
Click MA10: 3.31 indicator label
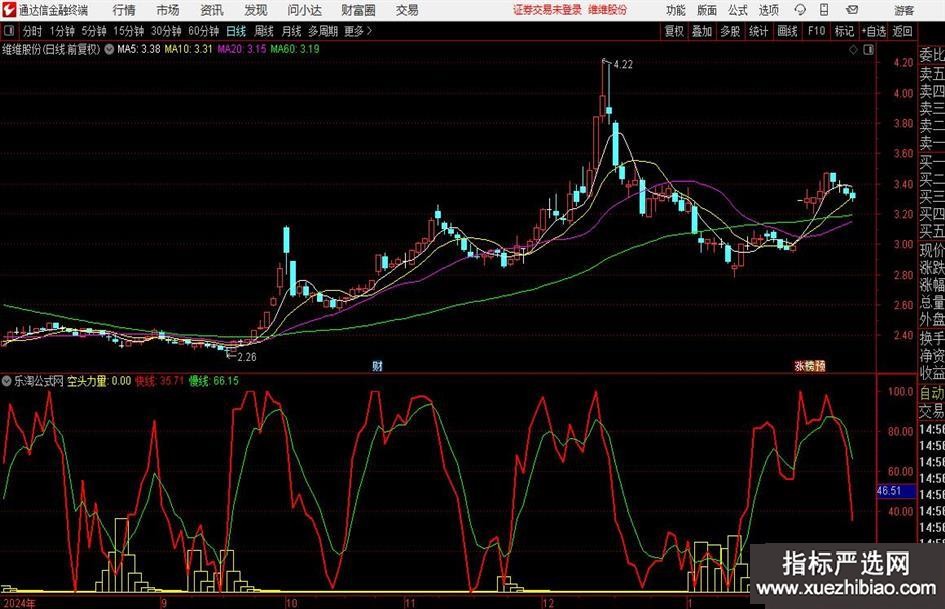tap(189, 49)
